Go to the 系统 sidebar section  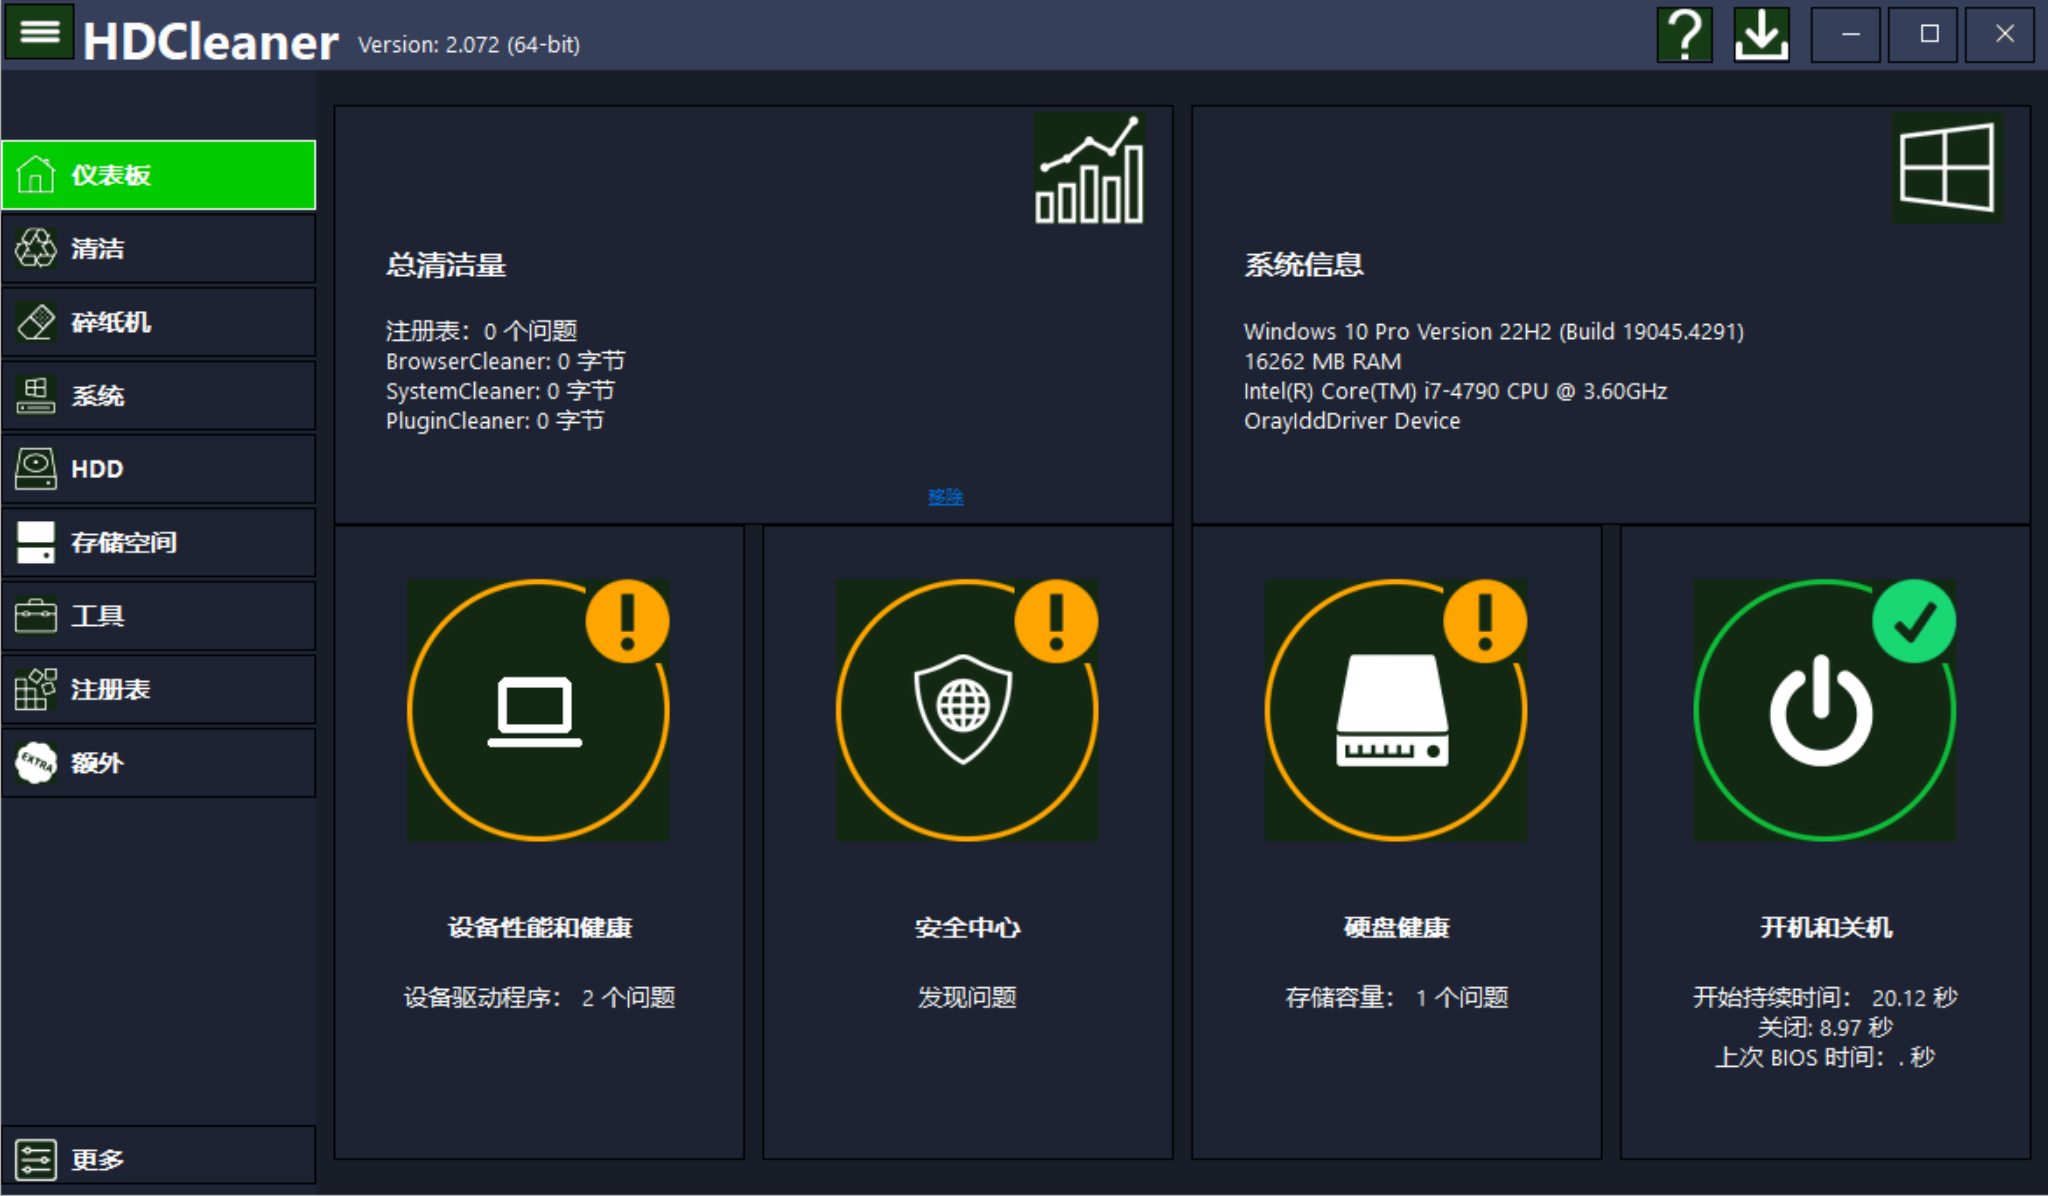159,395
